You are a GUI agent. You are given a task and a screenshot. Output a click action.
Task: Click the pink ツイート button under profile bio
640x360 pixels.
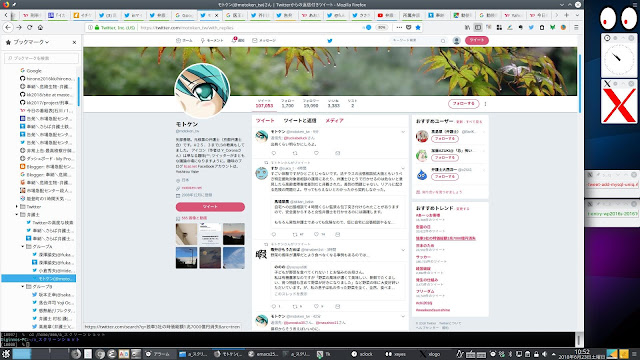[x=210, y=207]
